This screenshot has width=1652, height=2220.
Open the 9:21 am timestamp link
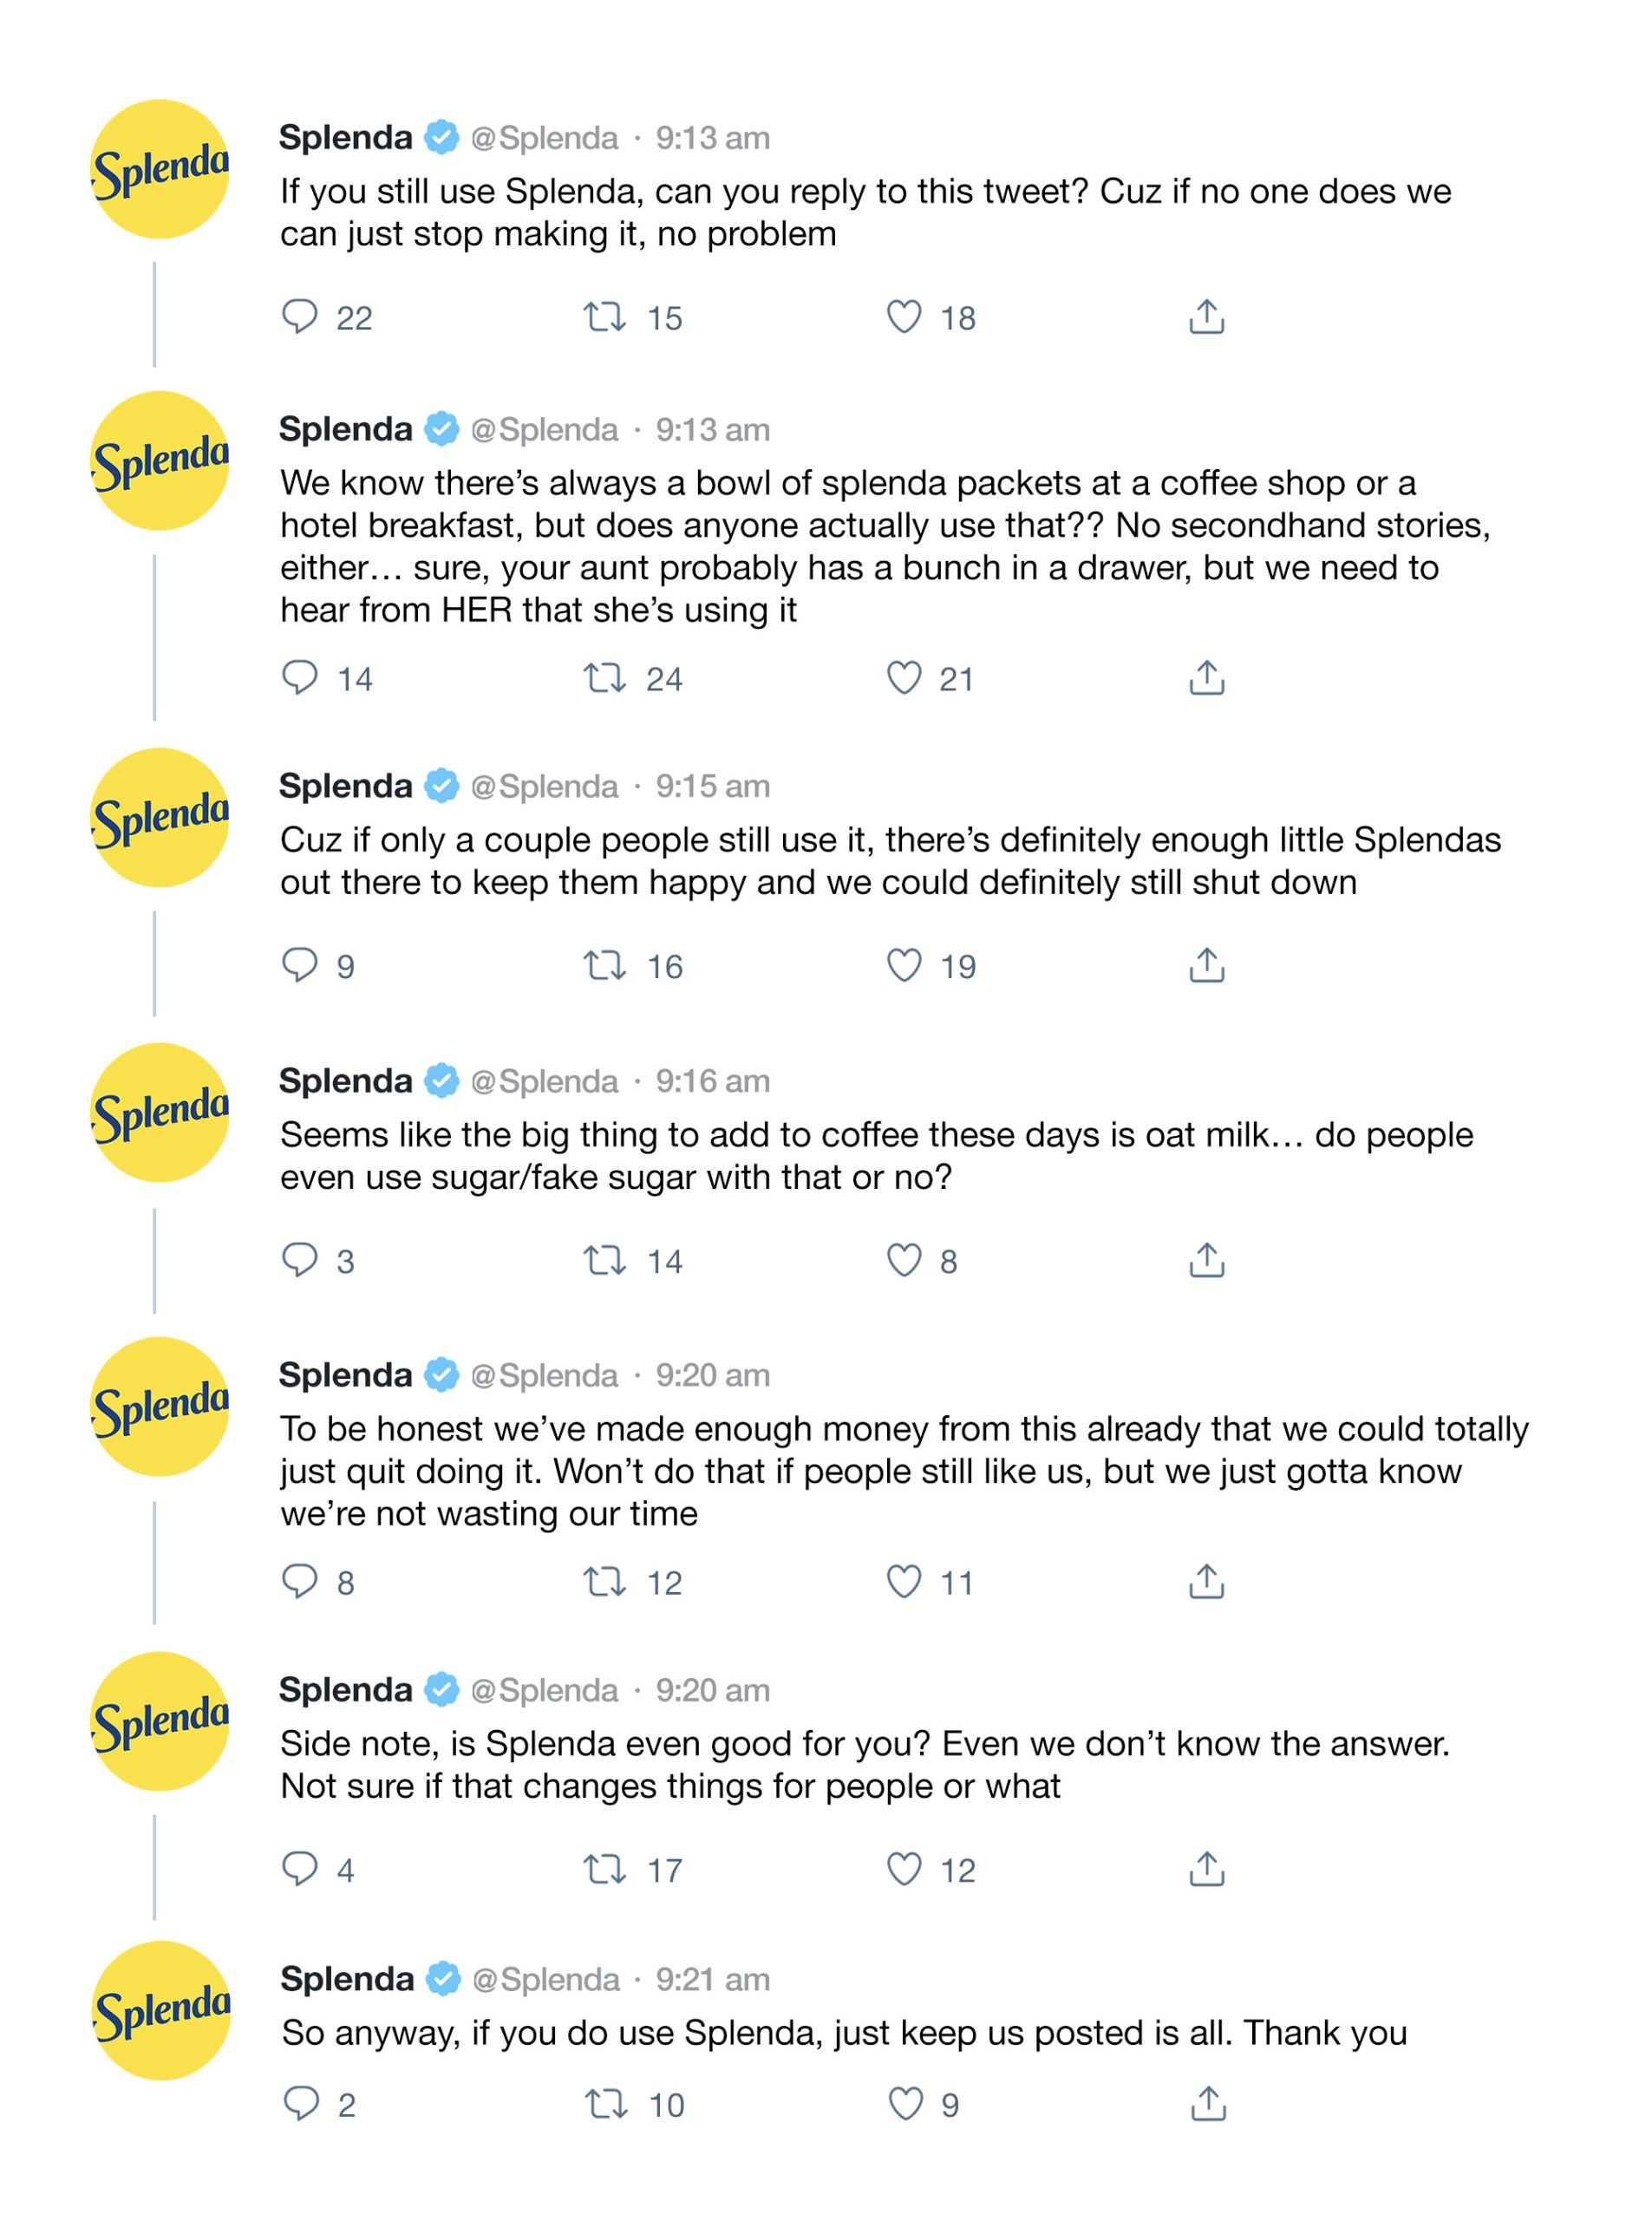pos(712,1979)
